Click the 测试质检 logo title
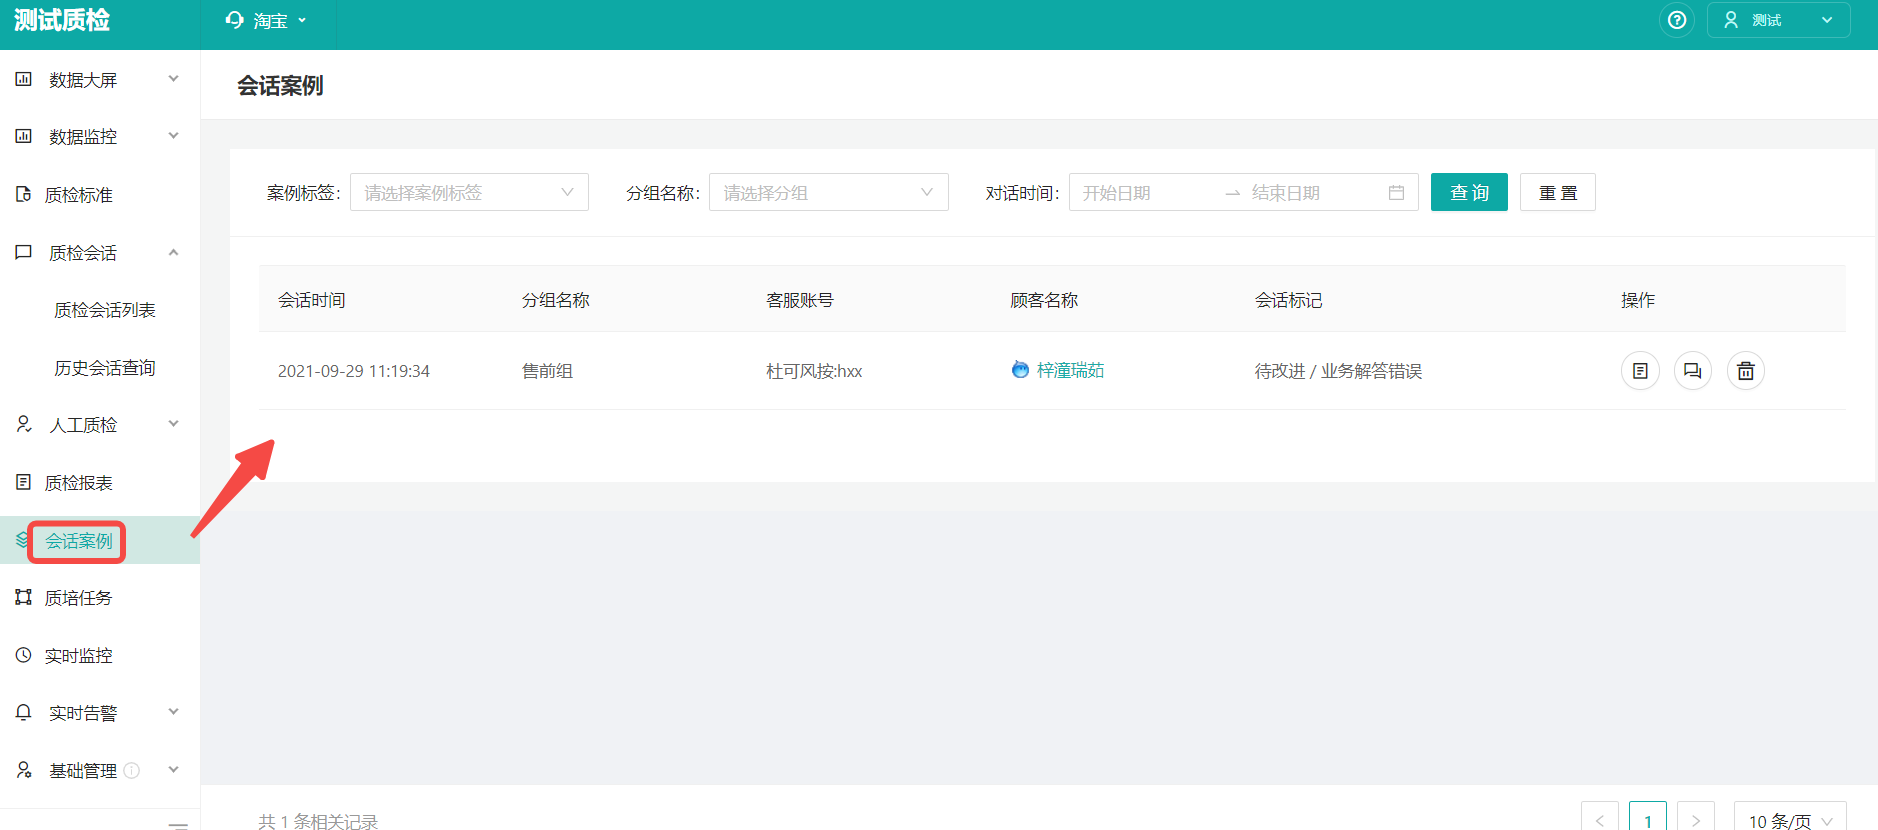The width and height of the screenshot is (1878, 830). pyautogui.click(x=62, y=20)
